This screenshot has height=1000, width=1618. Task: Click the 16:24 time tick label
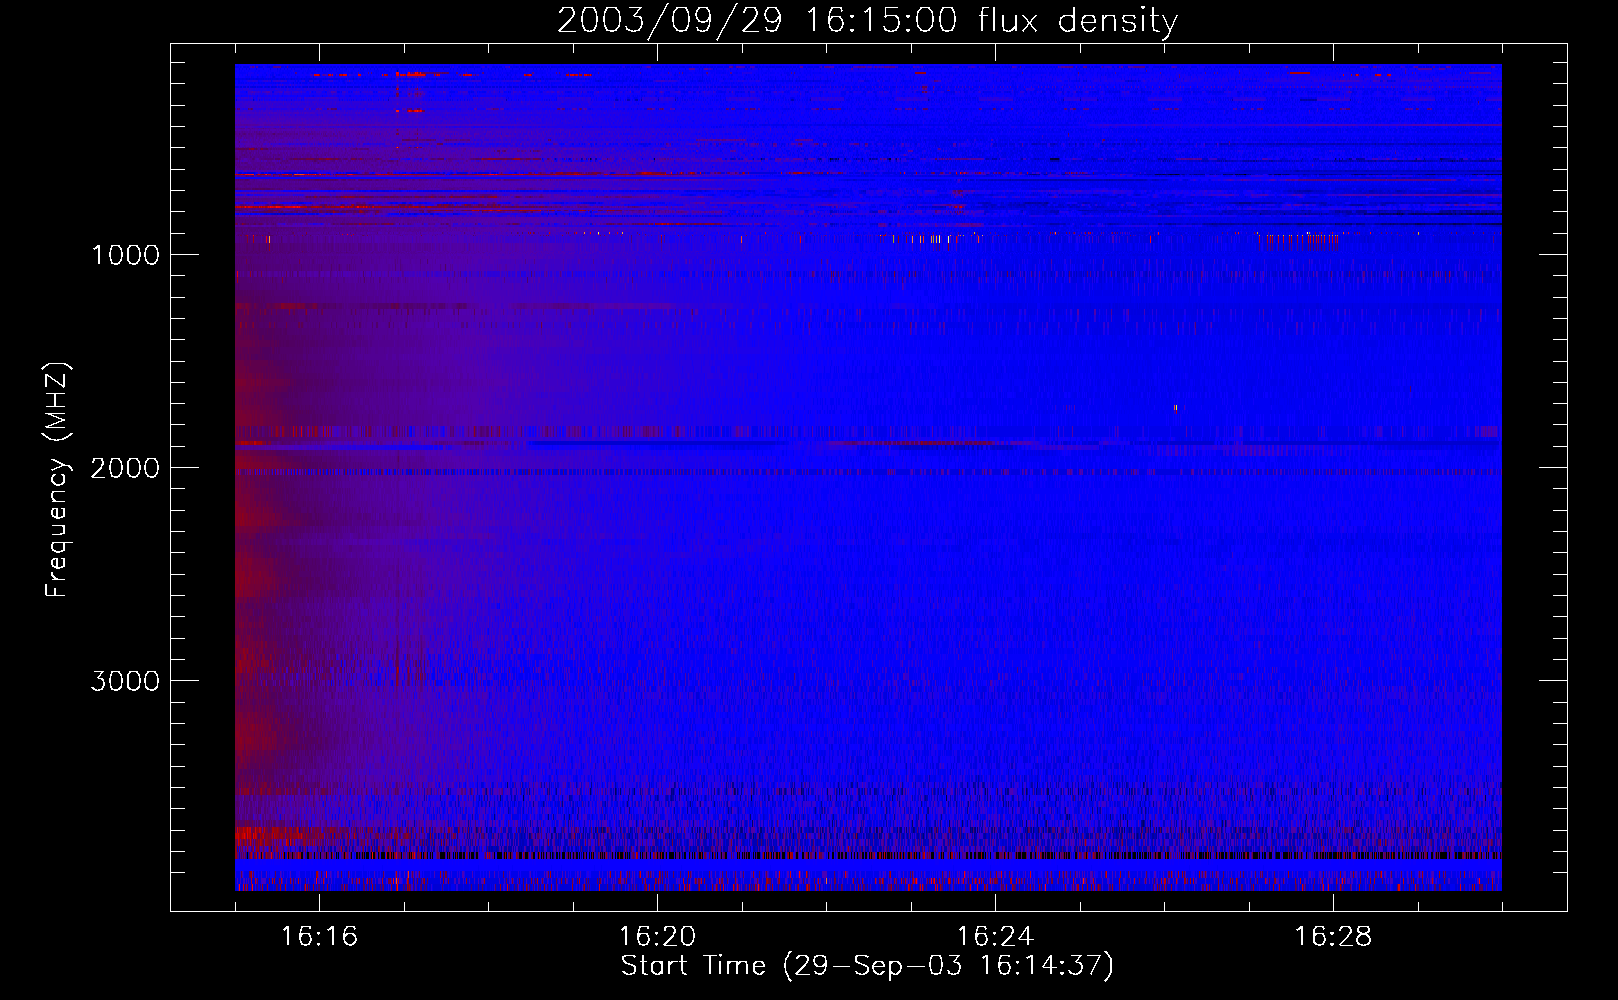pos(995,937)
